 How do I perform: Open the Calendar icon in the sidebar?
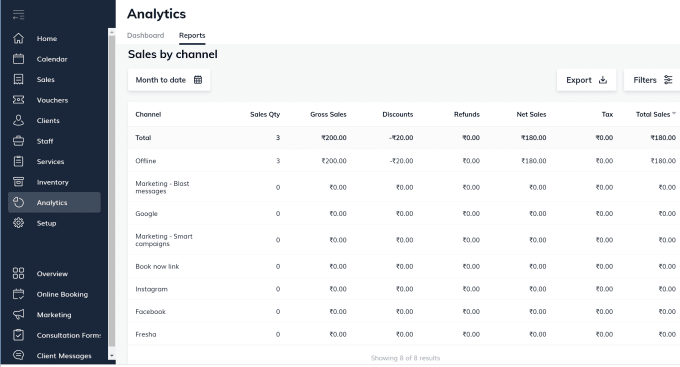tap(18, 59)
